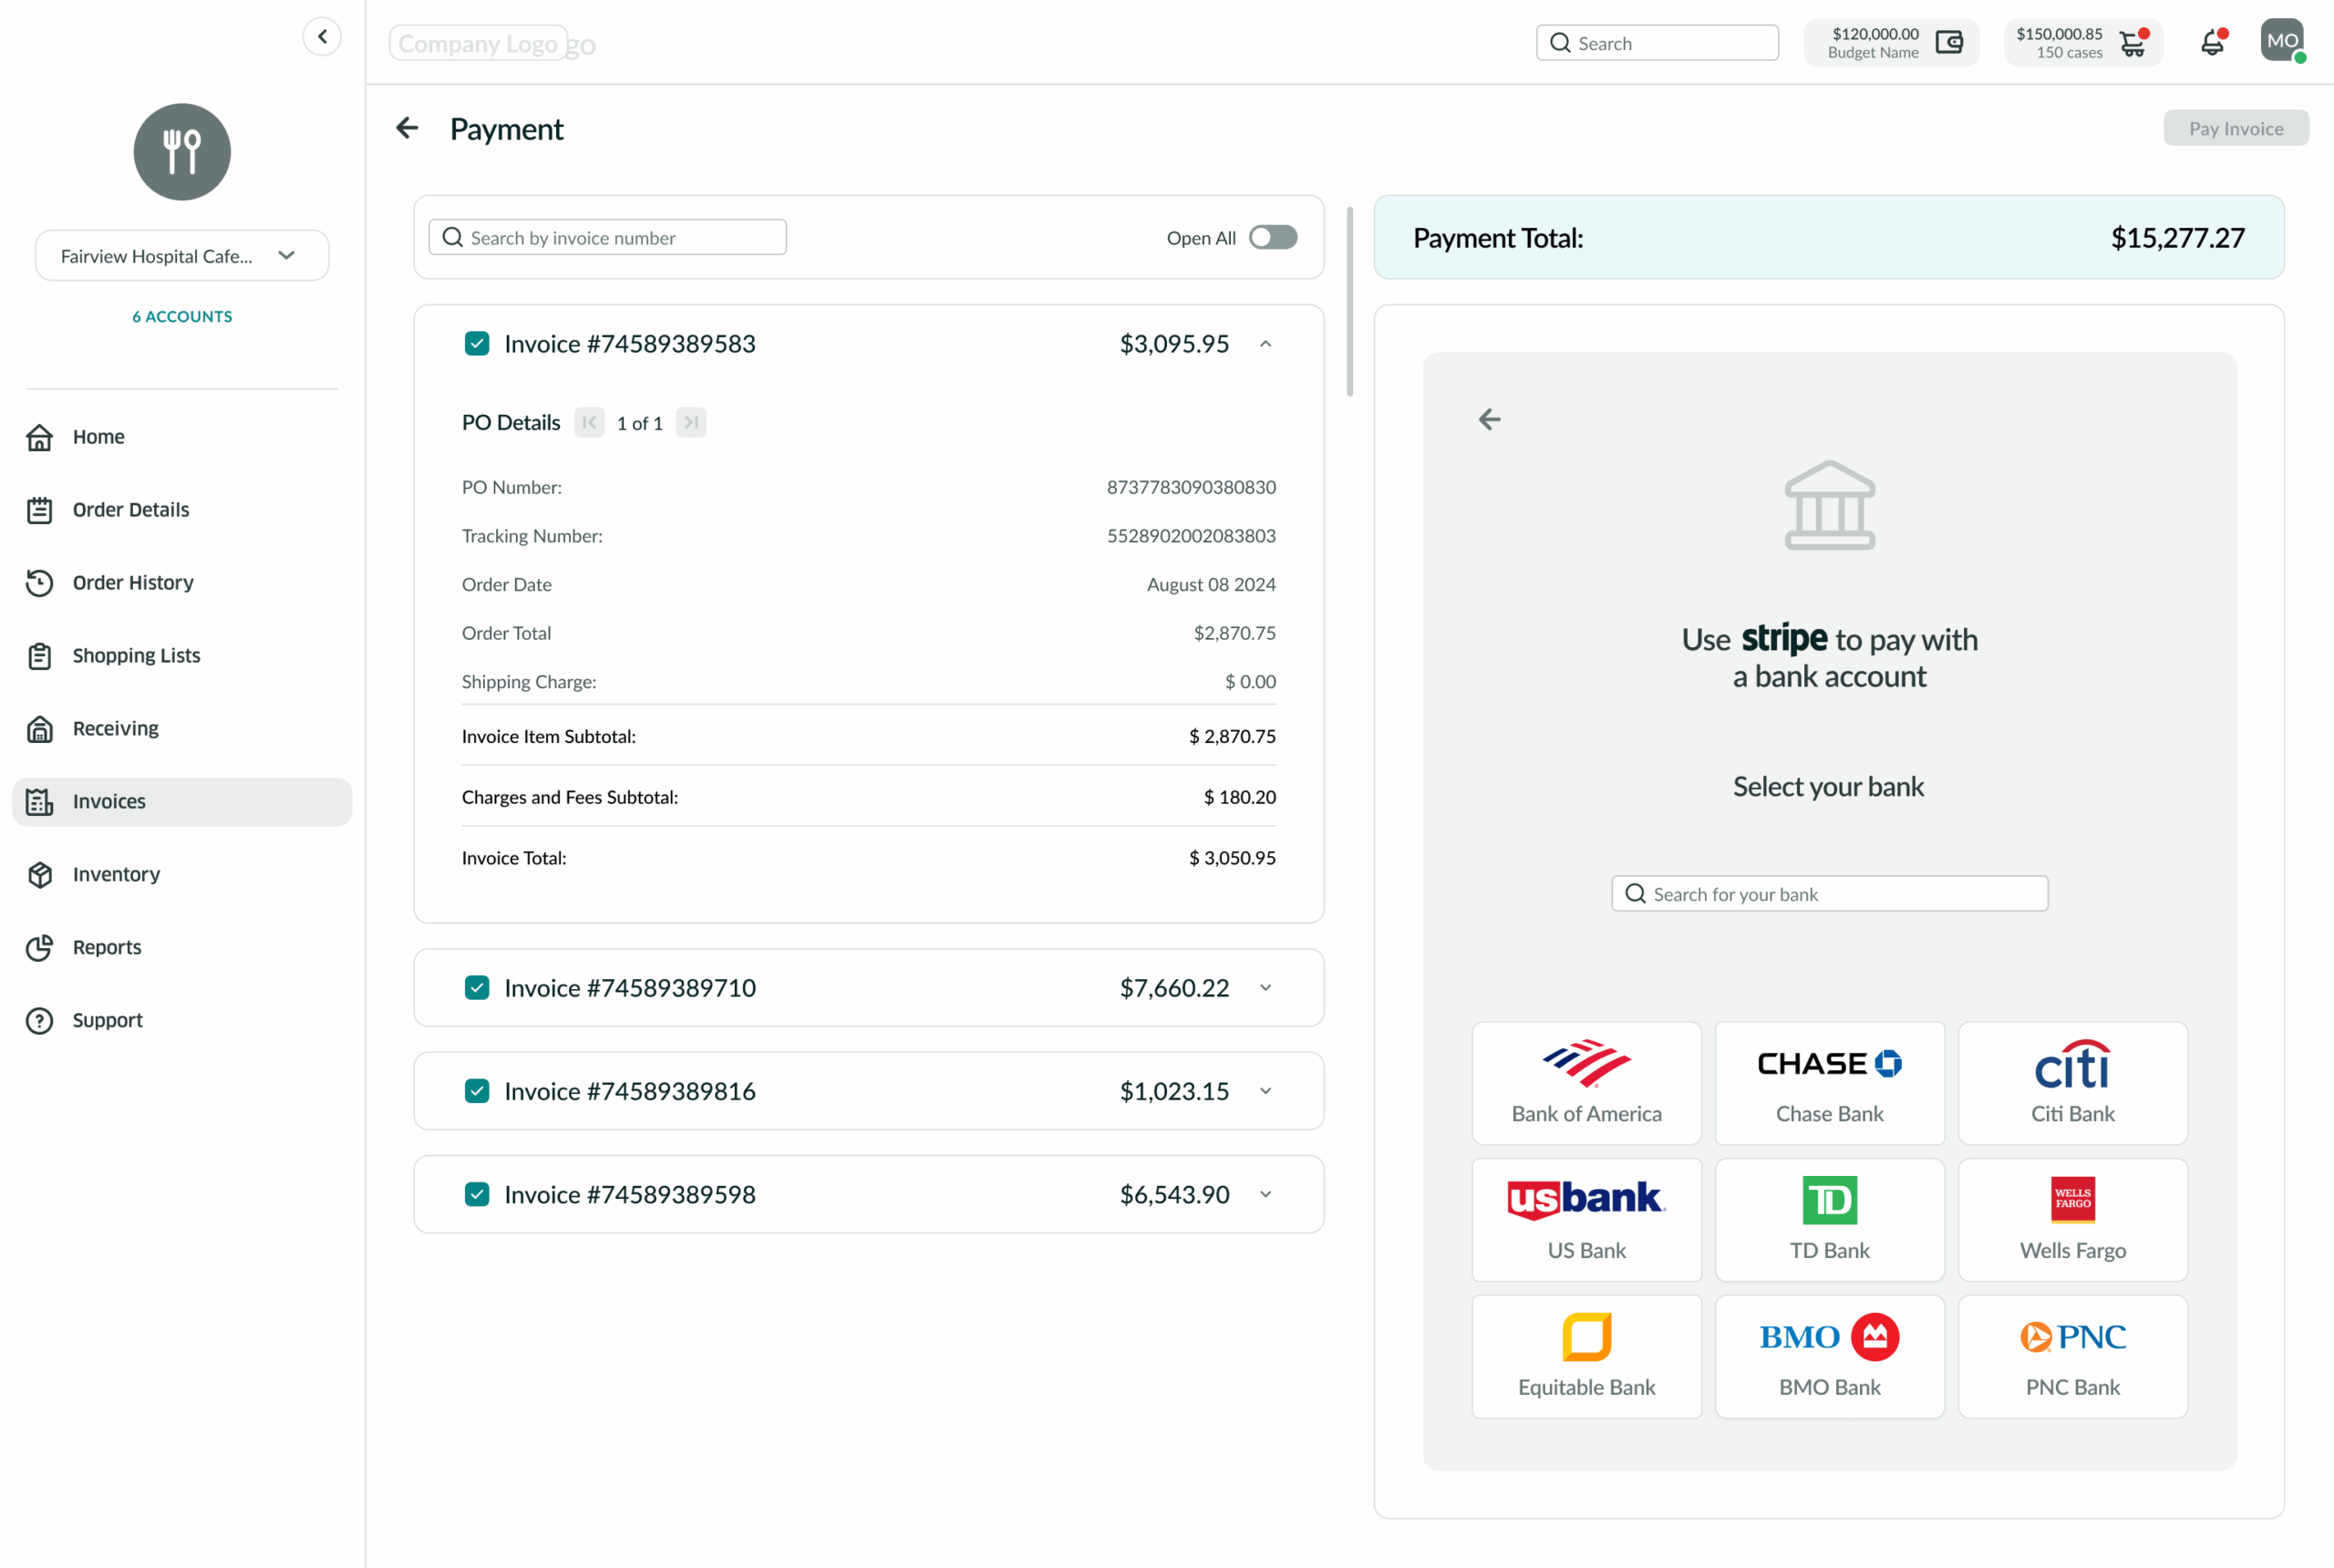Go back in the Stripe bank panel

click(1490, 419)
